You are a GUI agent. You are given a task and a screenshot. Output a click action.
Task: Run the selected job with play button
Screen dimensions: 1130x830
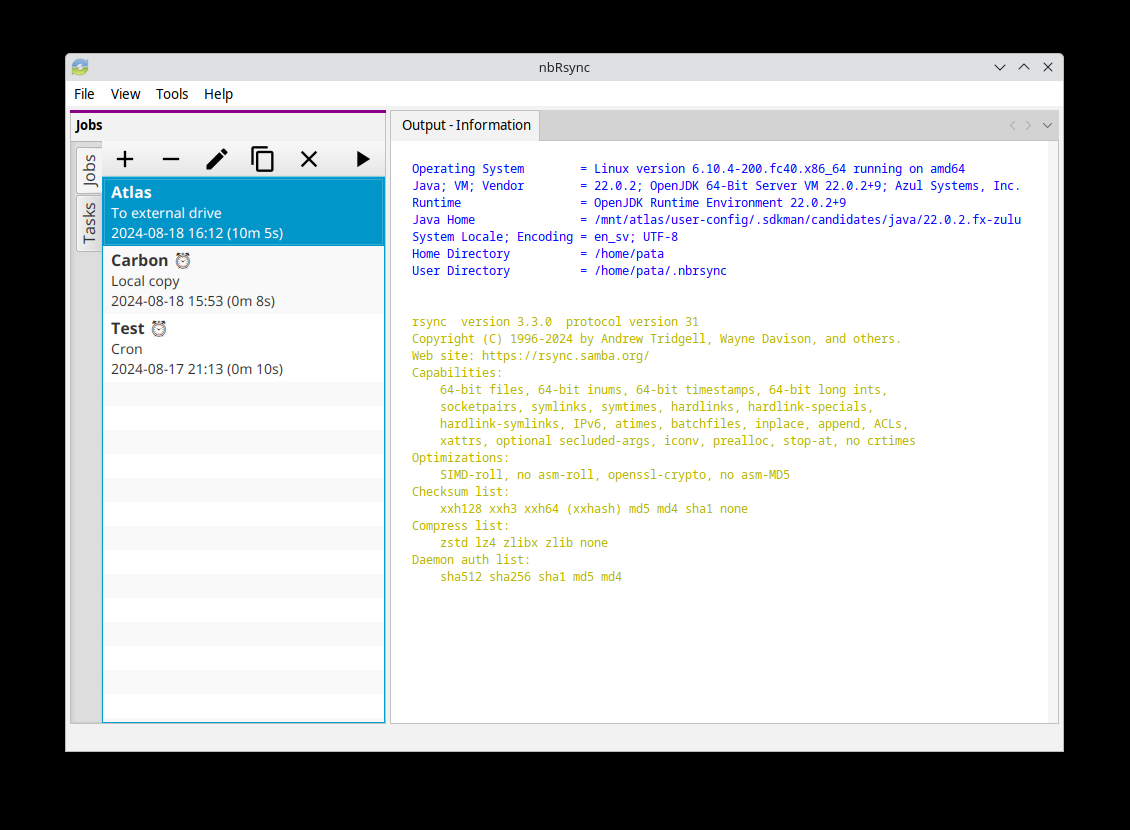[362, 159]
